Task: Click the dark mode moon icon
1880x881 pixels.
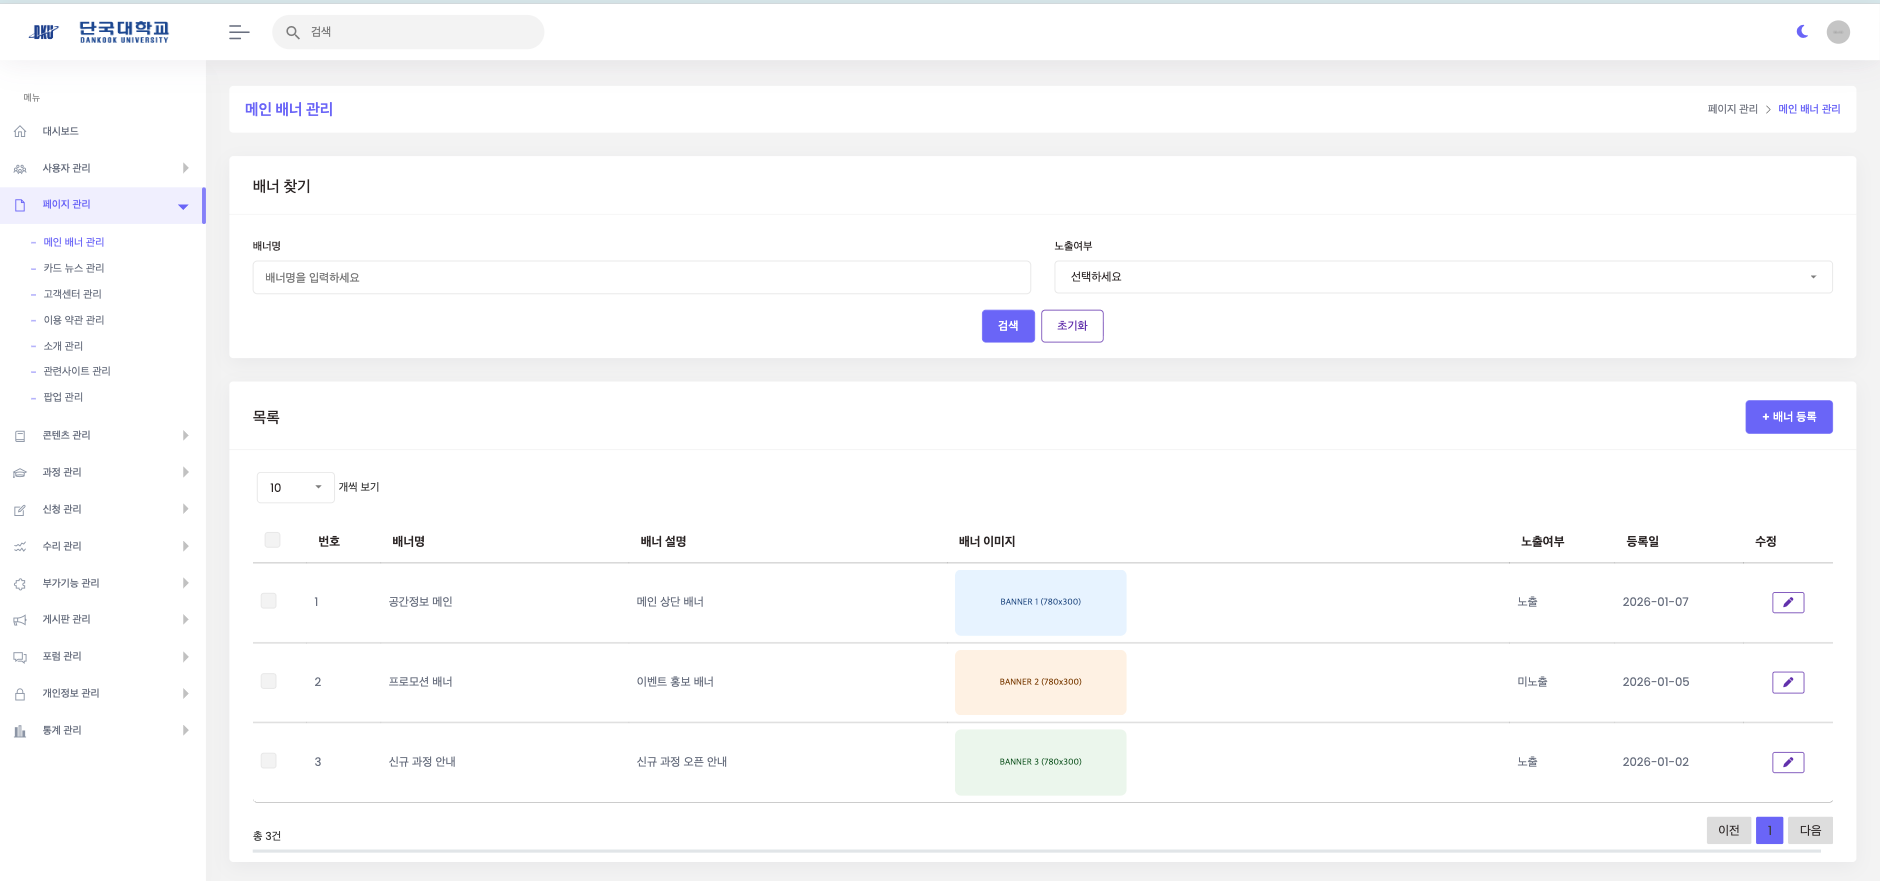Action: pyautogui.click(x=1802, y=32)
